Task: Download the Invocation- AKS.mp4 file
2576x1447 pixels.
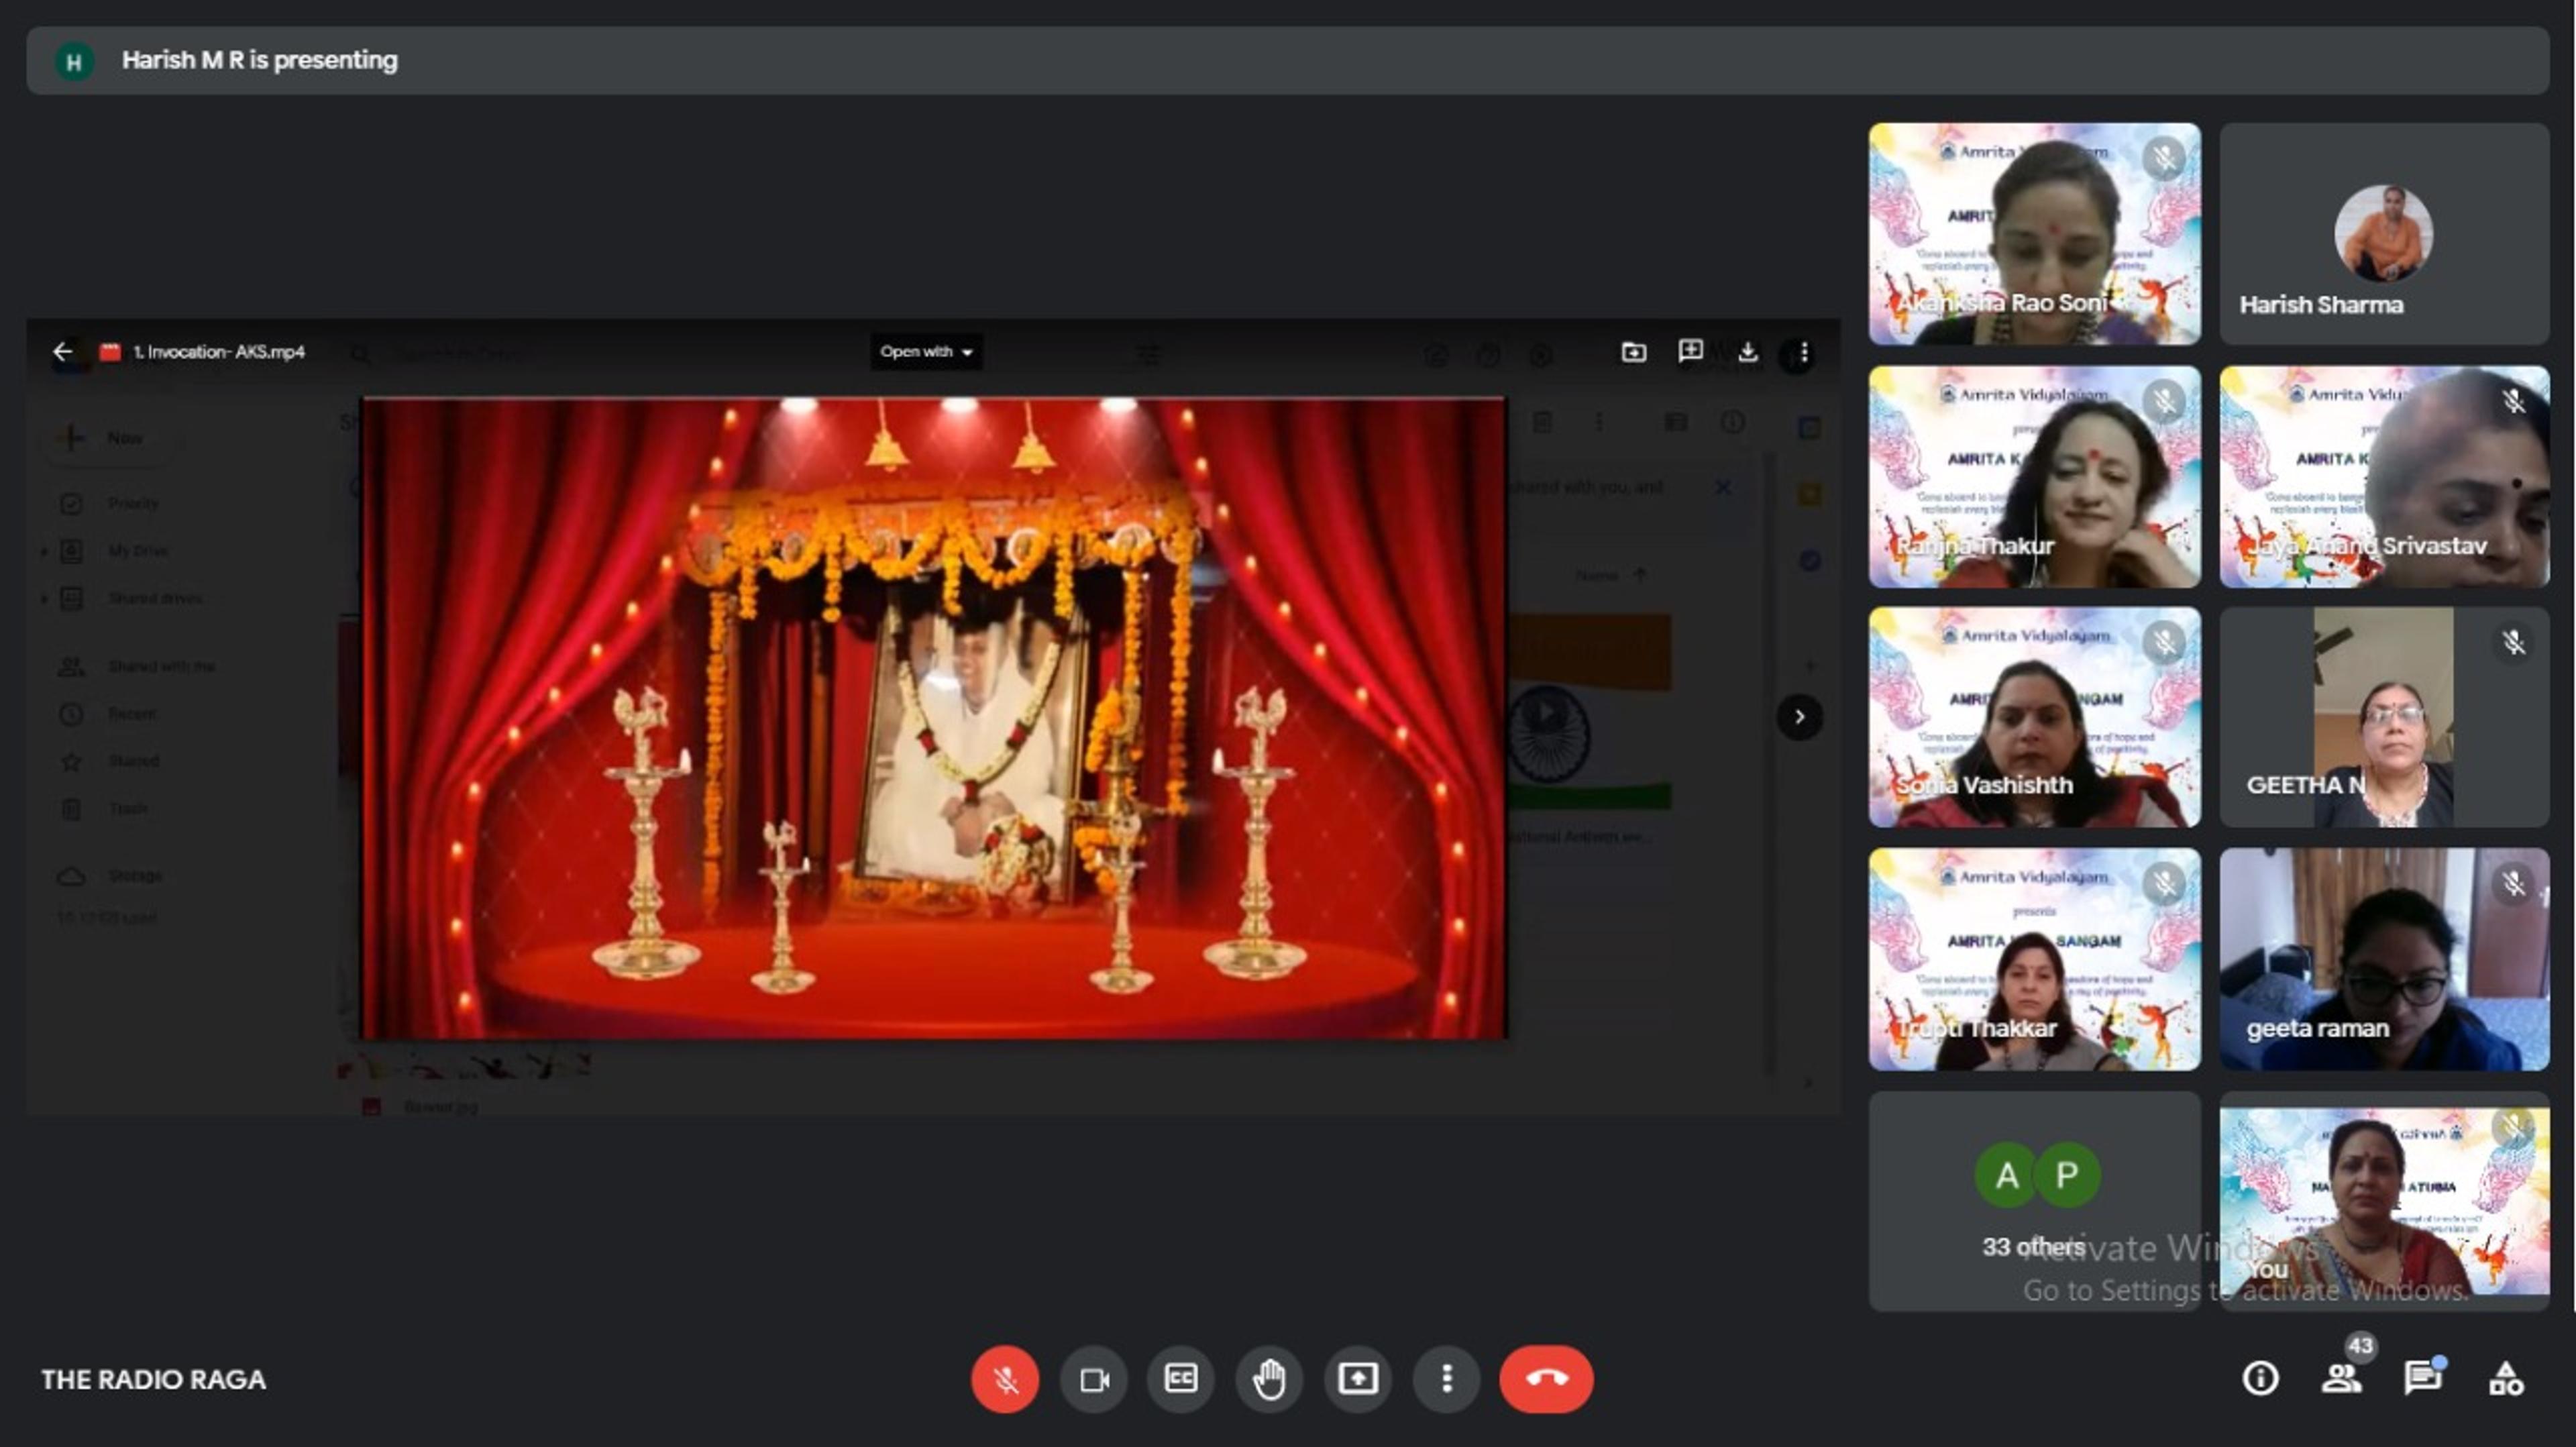Action: click(1747, 352)
